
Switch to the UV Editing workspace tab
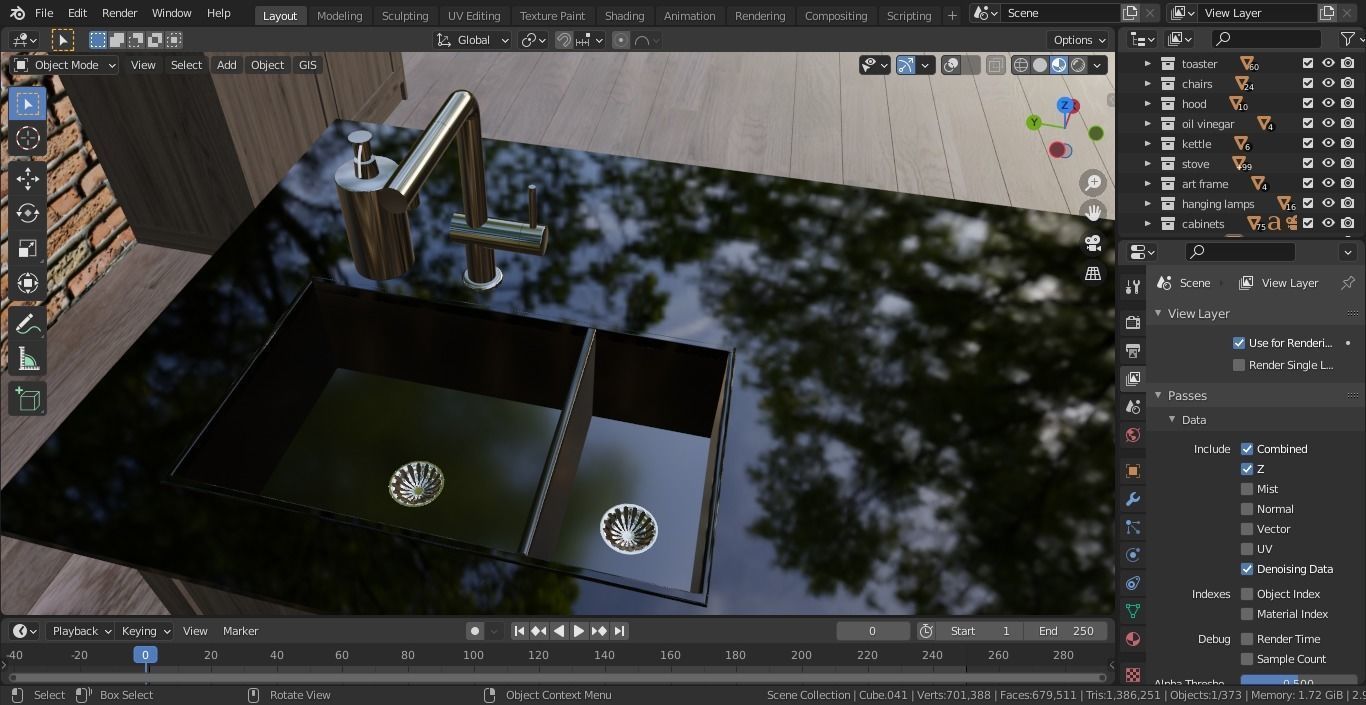473,16
